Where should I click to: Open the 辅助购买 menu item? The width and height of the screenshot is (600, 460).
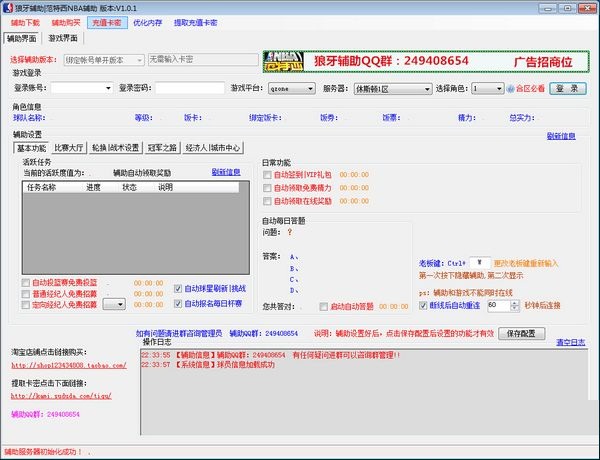[x=66, y=23]
